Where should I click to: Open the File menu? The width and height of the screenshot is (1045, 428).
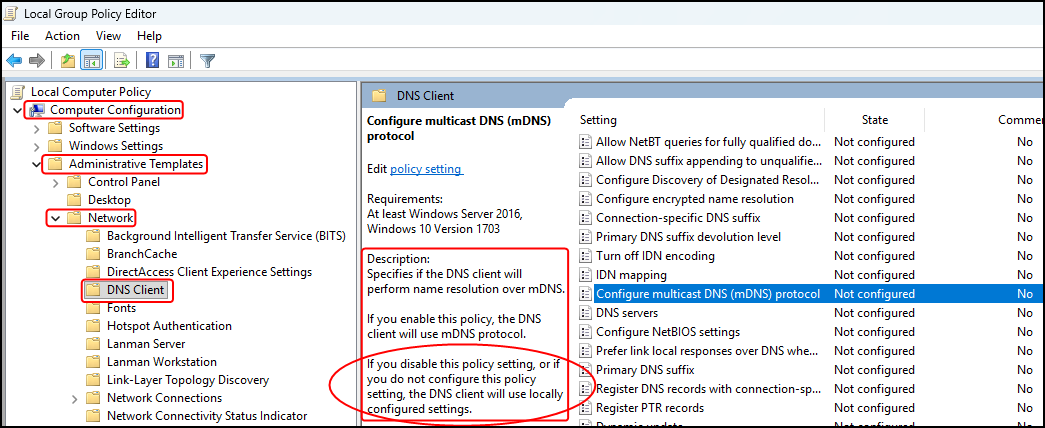point(20,36)
